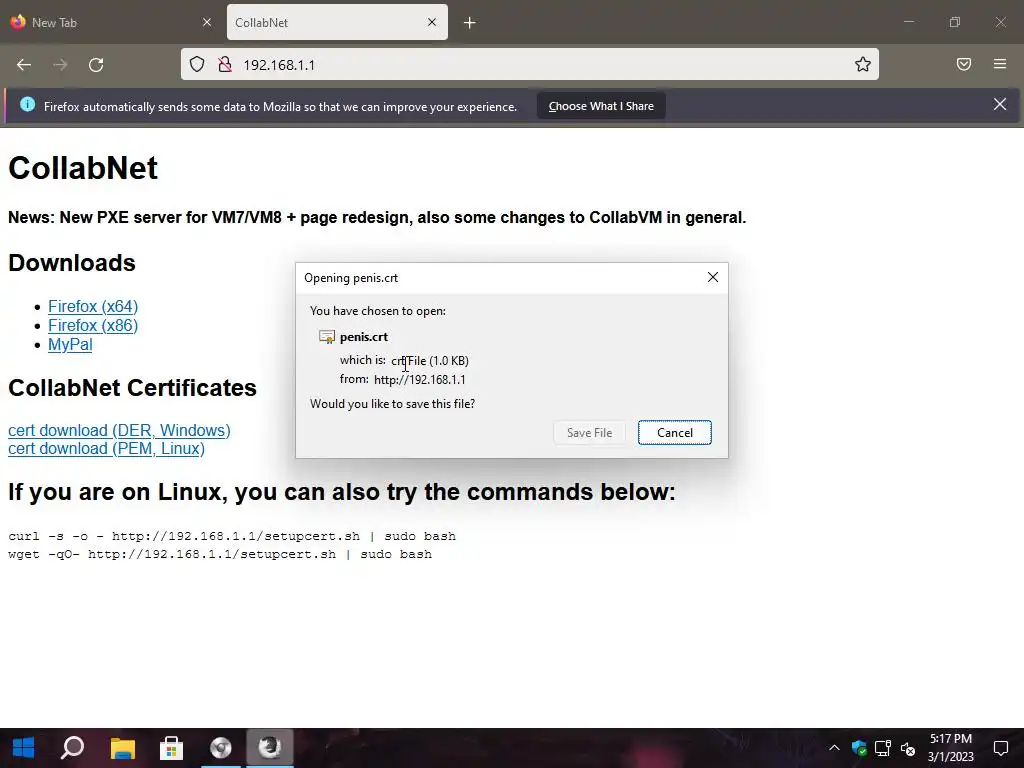Open Microsoft Store from taskbar
This screenshot has height=768, width=1024.
click(171, 747)
